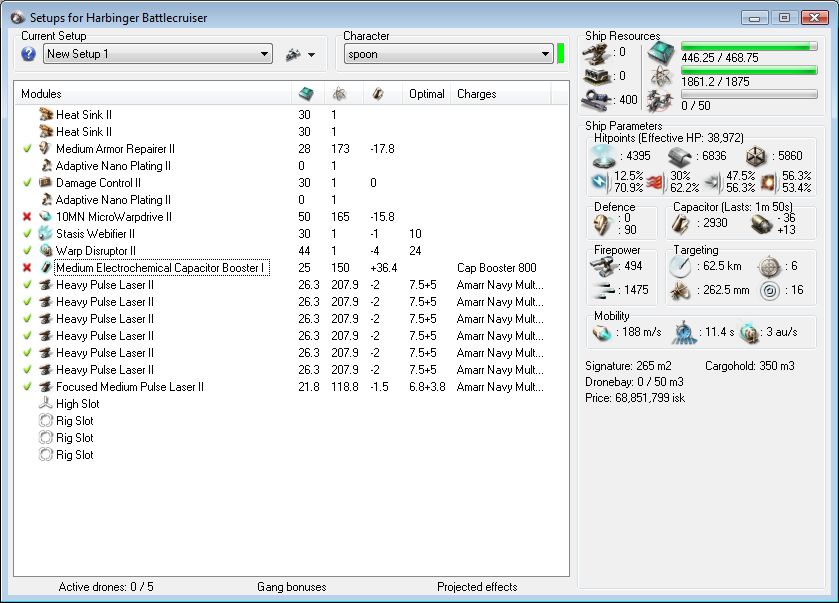Expand the ship icon dropdown arrow
This screenshot has width=839, height=603.
click(x=311, y=55)
